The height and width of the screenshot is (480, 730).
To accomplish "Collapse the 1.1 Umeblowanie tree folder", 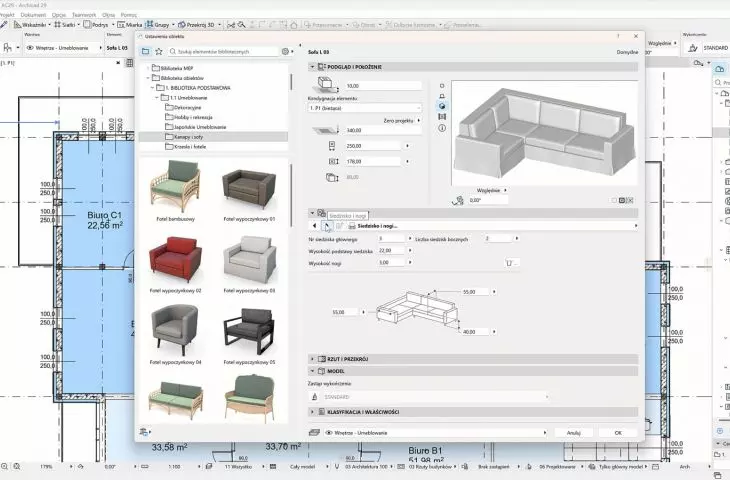I will pyautogui.click(x=157, y=98).
